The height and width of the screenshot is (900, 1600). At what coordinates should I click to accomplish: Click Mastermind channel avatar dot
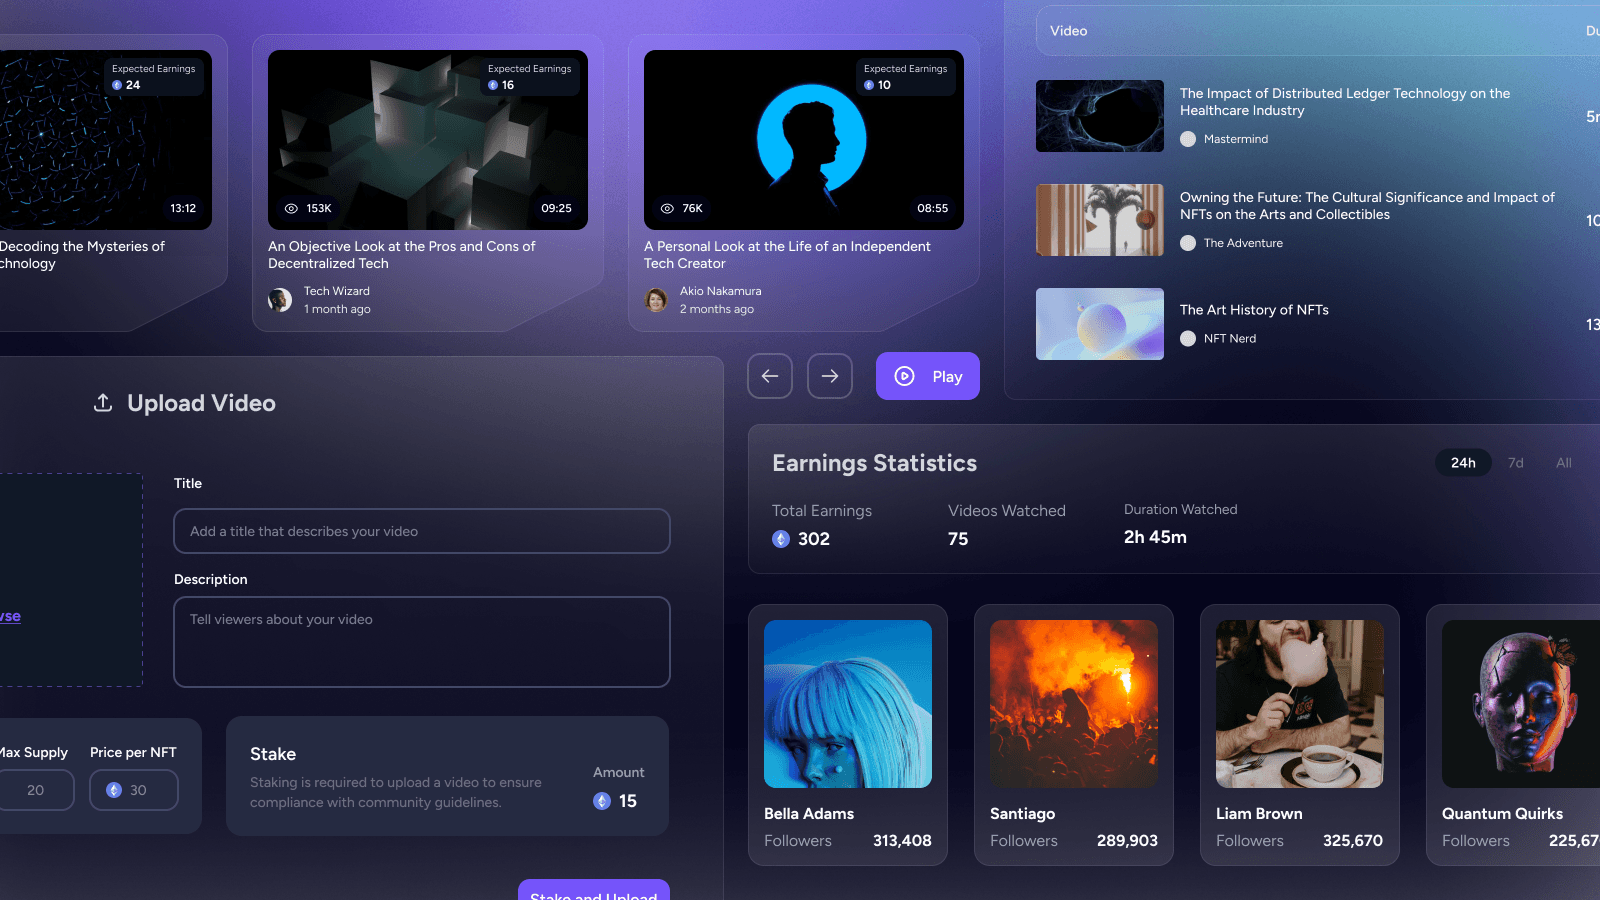pyautogui.click(x=1188, y=139)
